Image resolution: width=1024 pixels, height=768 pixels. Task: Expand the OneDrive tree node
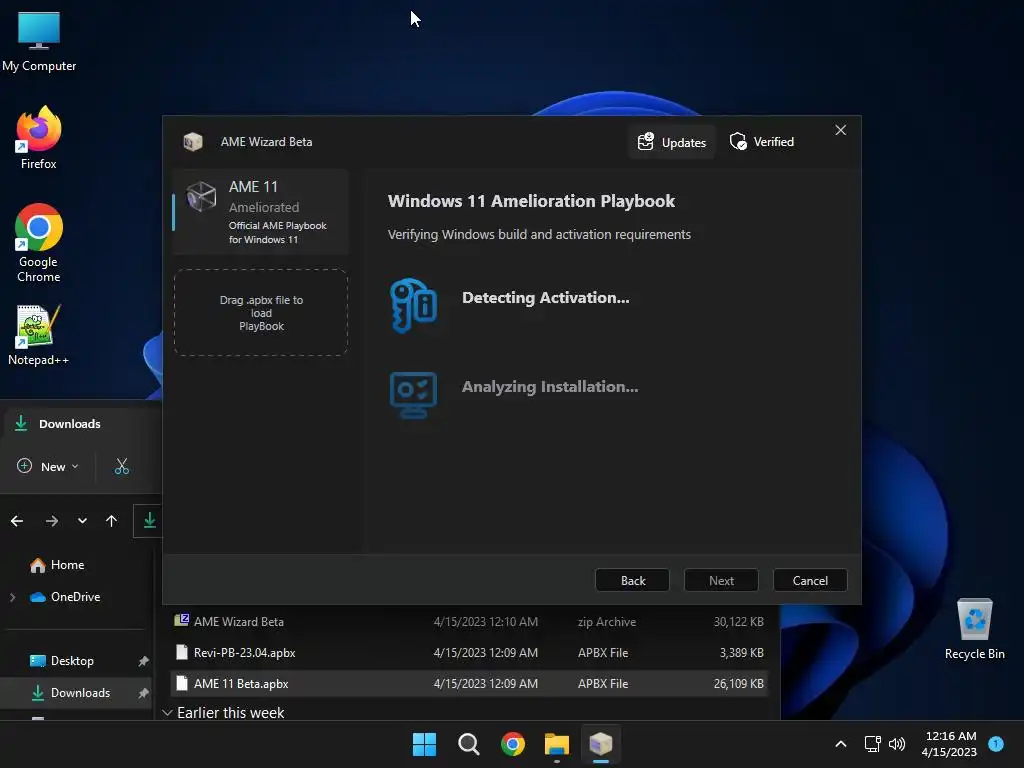point(12,597)
